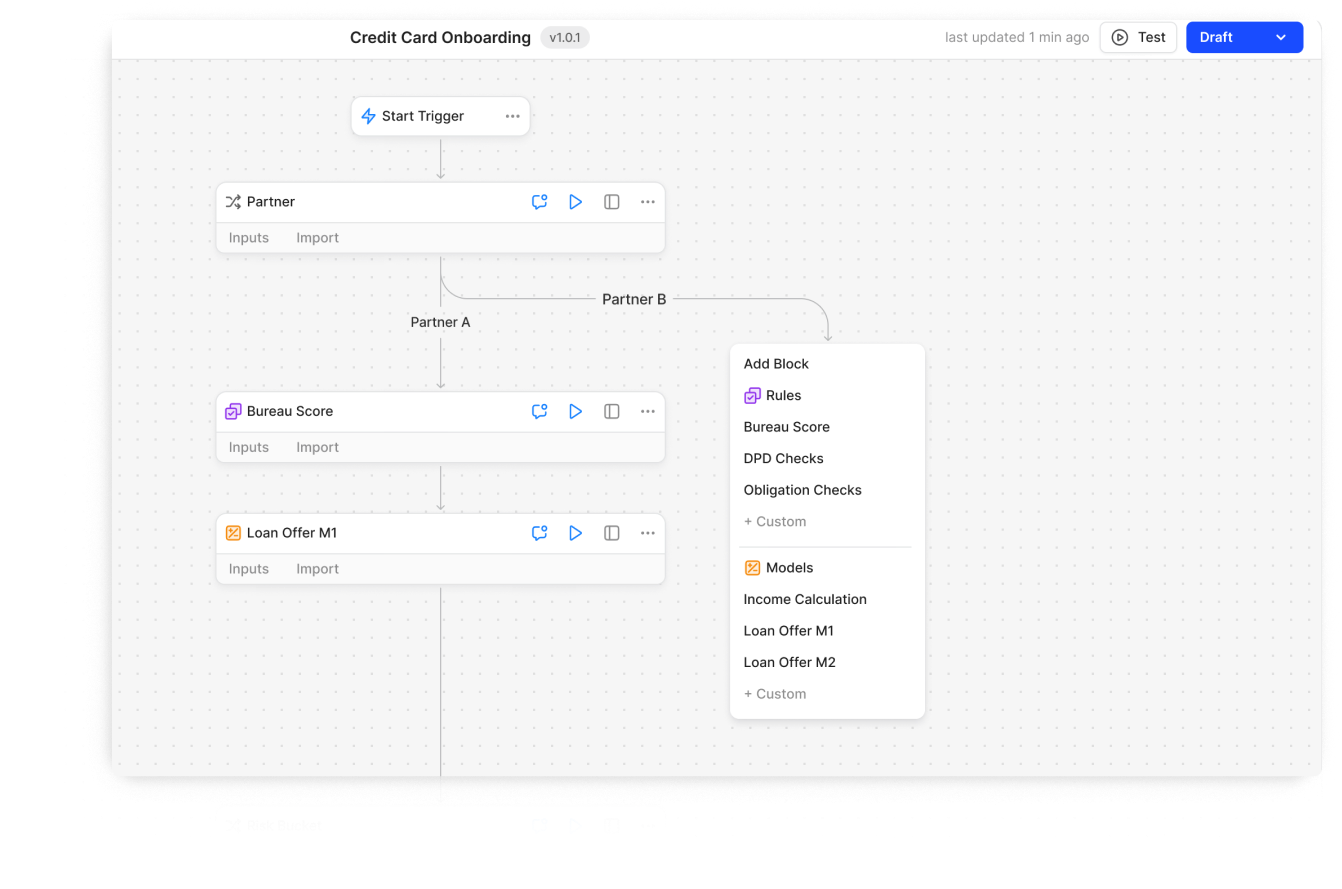Toggle side panel icon on Partner block
The height and width of the screenshot is (889, 1342).
[x=612, y=202]
